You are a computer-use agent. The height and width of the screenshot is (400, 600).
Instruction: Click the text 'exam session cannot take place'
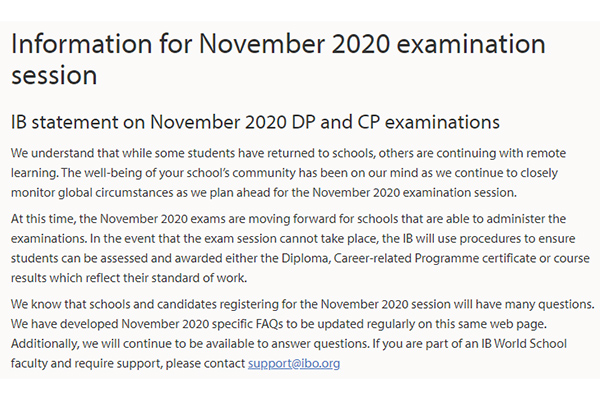click(x=291, y=238)
